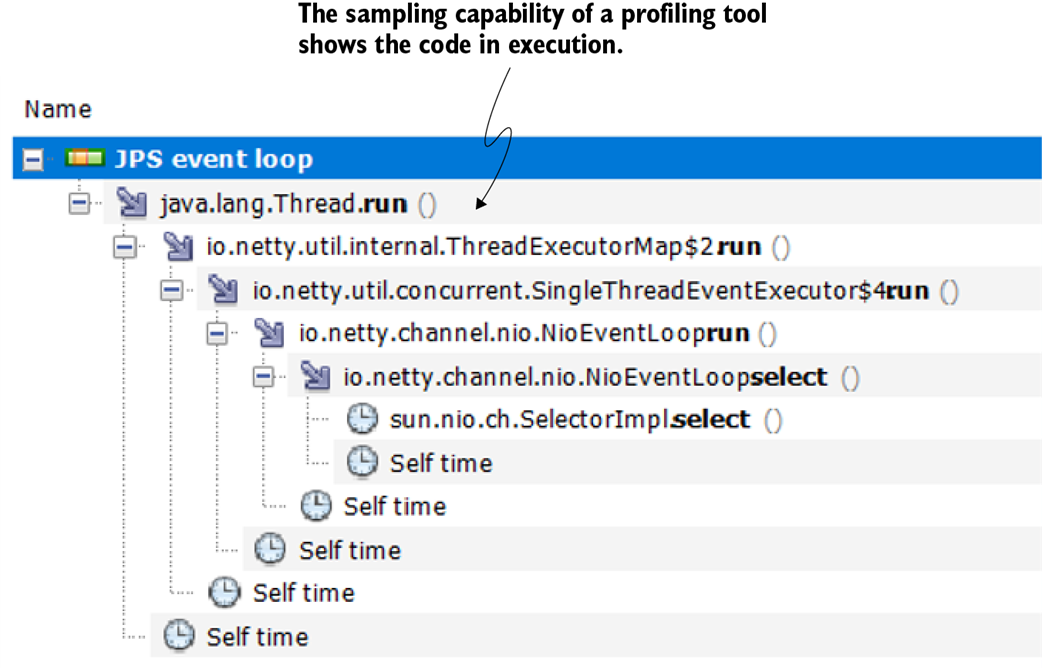Select the JPS event loop row label
1042x668 pixels.
[x=212, y=159]
